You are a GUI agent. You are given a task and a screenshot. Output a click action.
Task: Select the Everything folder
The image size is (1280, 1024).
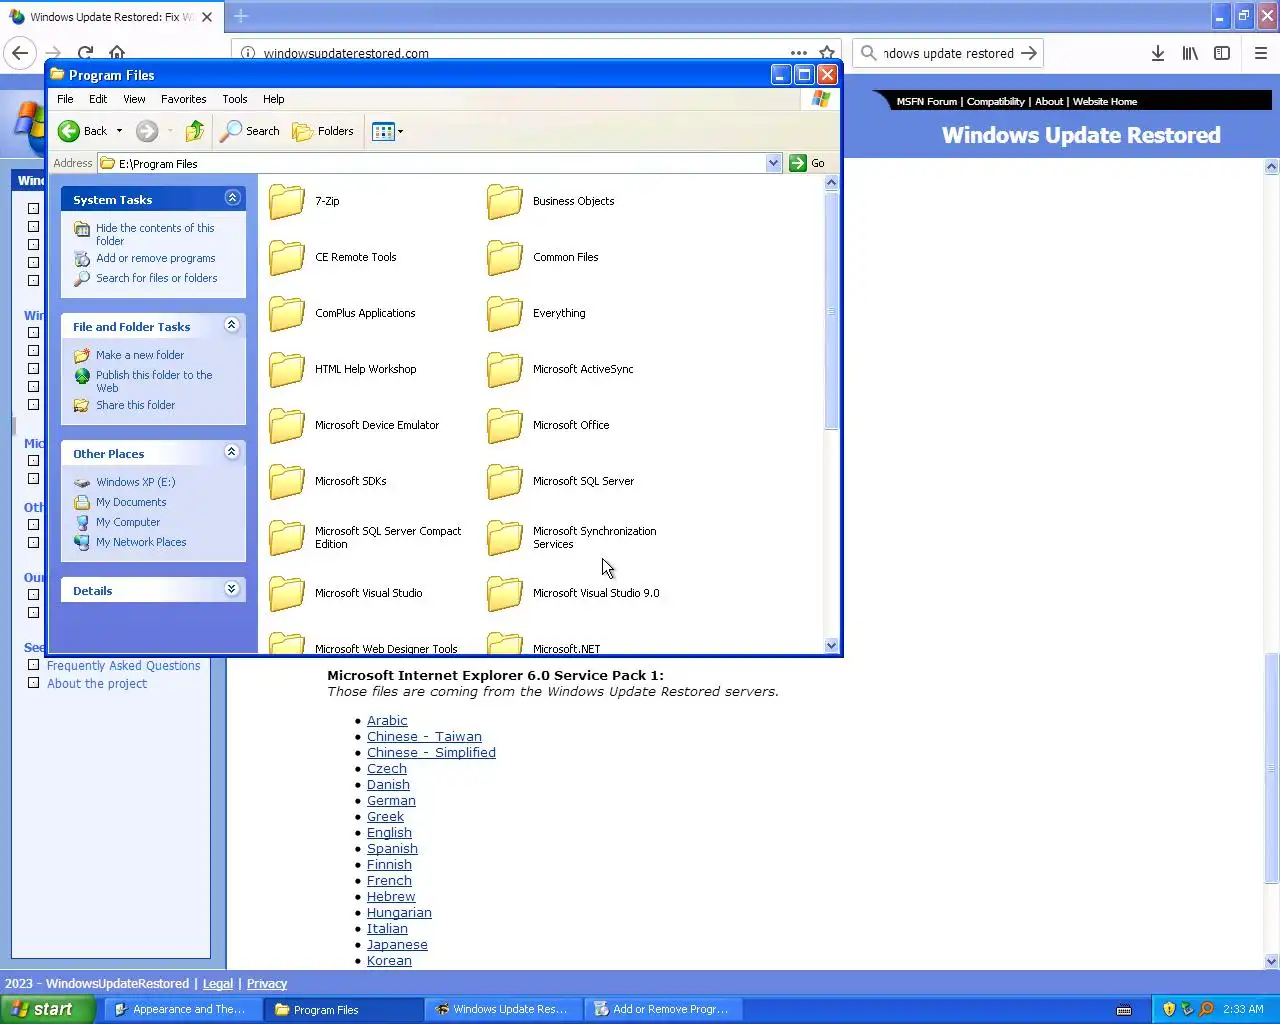pyautogui.click(x=537, y=313)
